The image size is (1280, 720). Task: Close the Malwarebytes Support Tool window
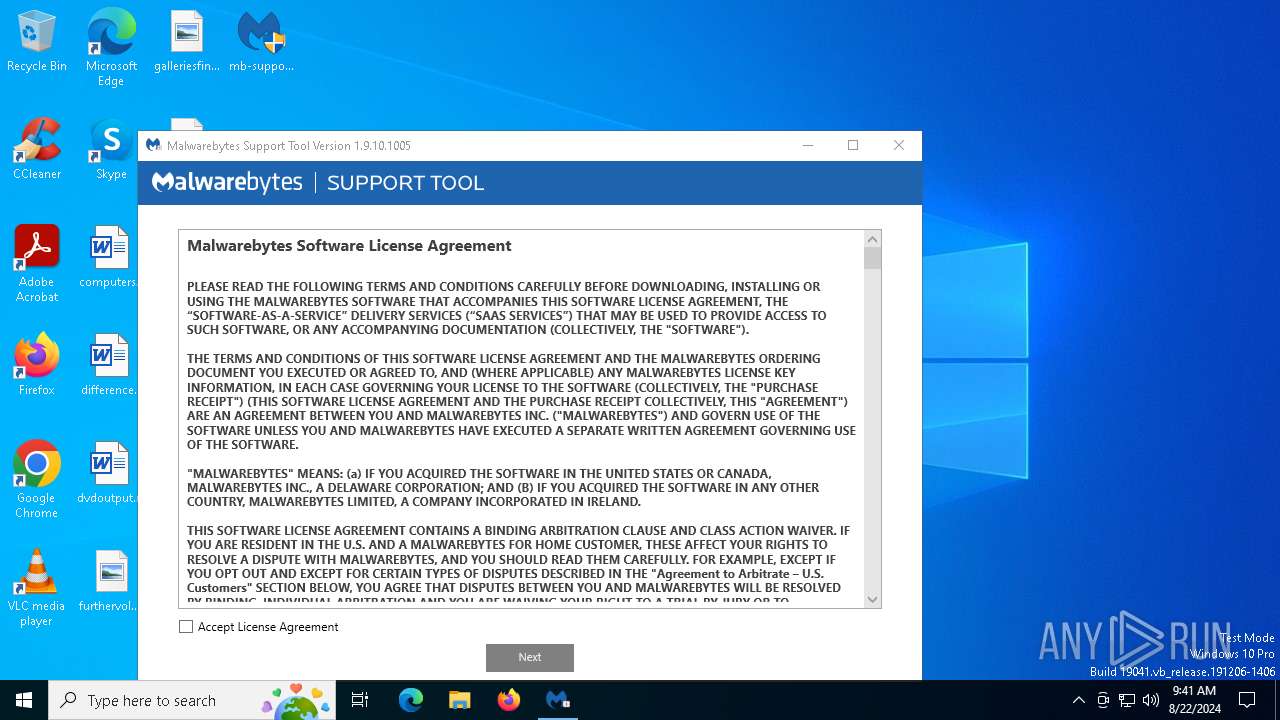point(899,146)
